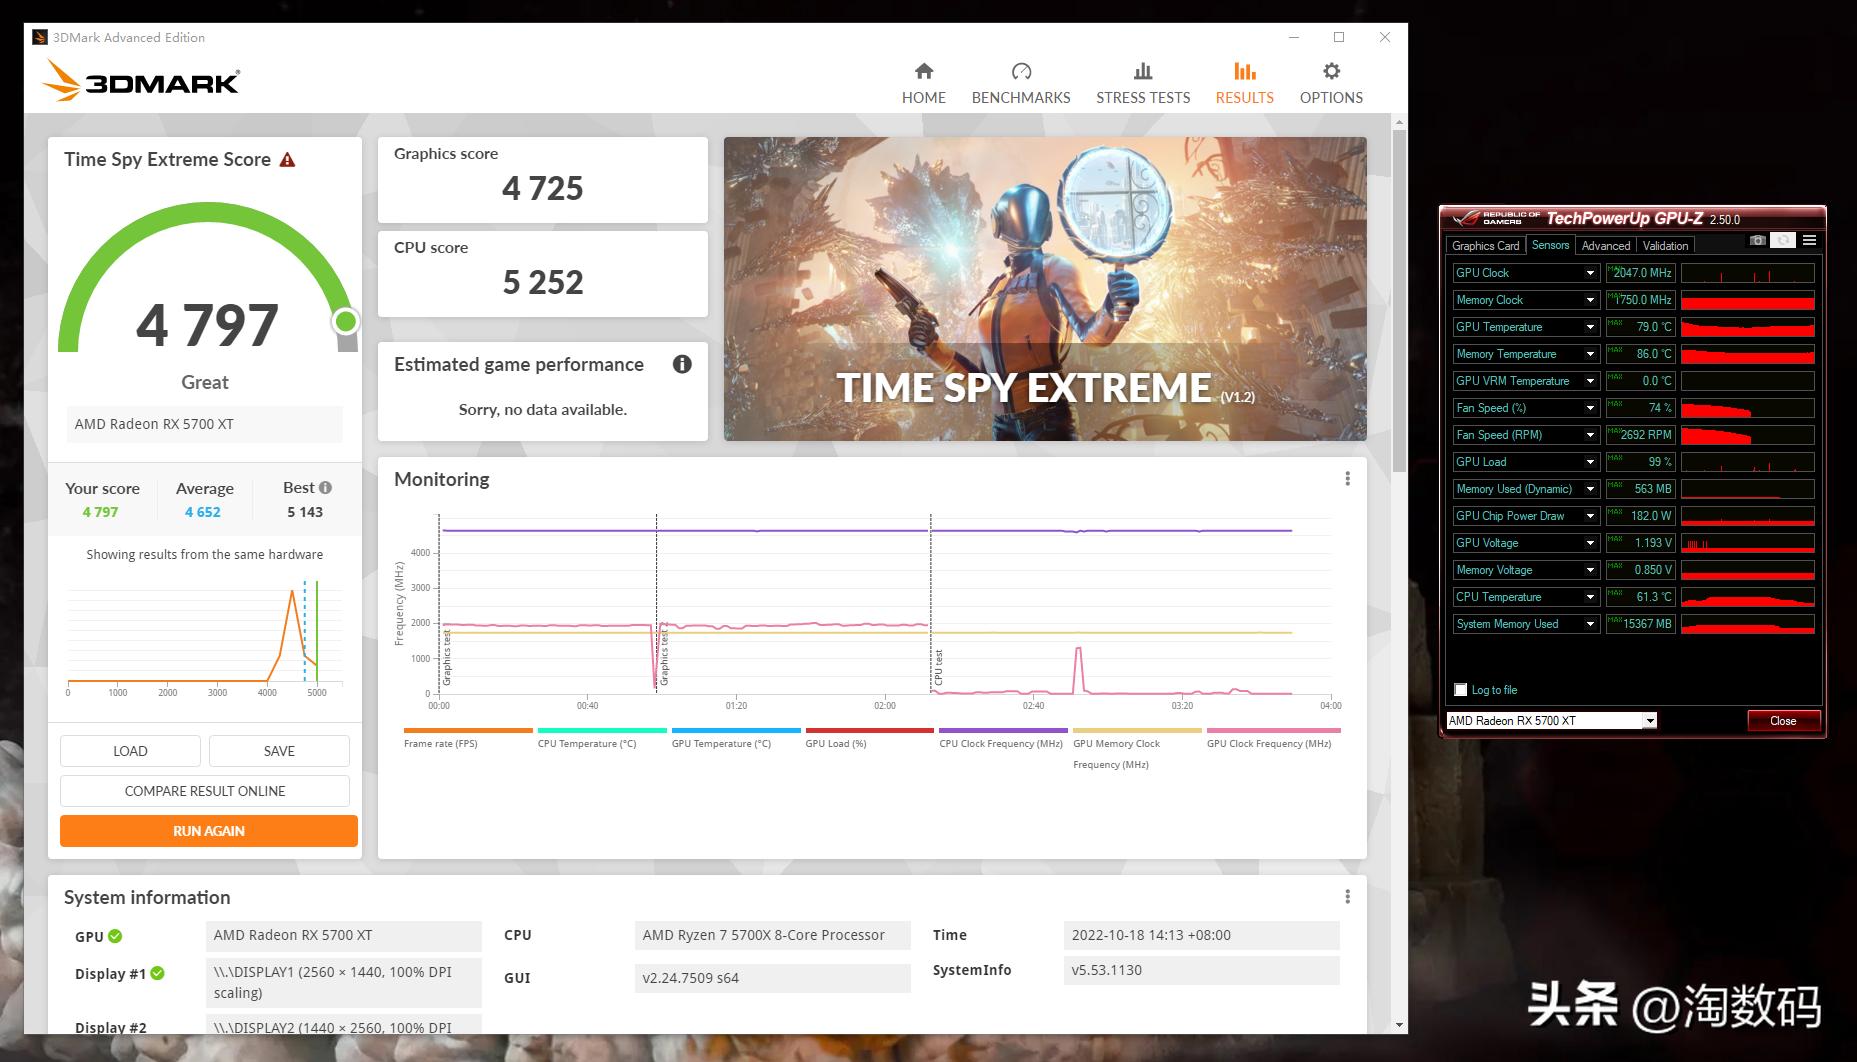1857x1062 pixels.
Task: Click the warning icon beside Time Spy Extreme Score
Action: [288, 160]
